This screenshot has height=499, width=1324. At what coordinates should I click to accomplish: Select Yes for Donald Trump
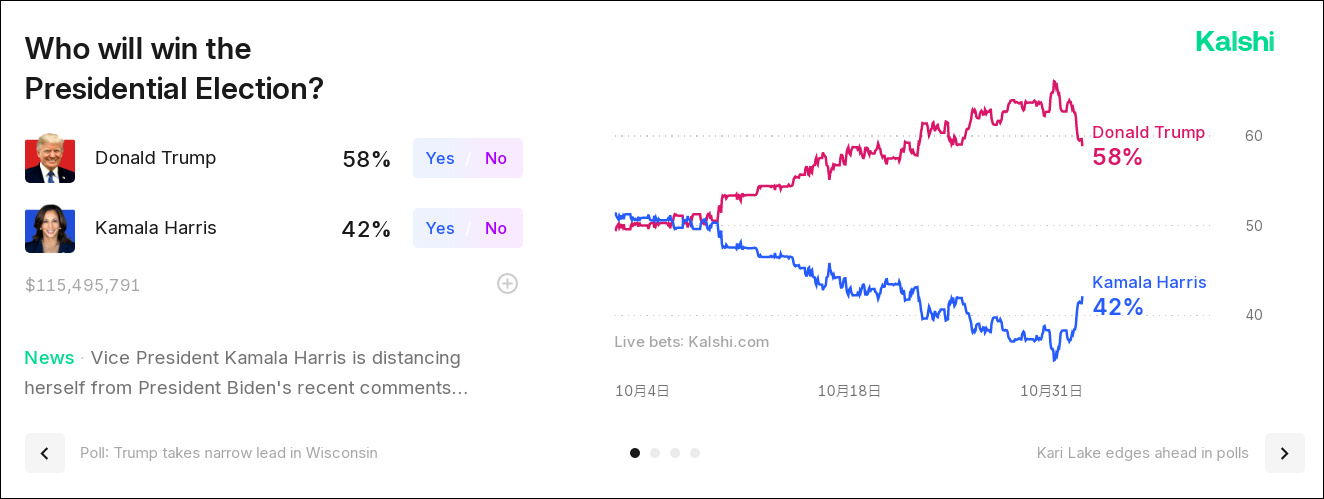click(x=440, y=158)
